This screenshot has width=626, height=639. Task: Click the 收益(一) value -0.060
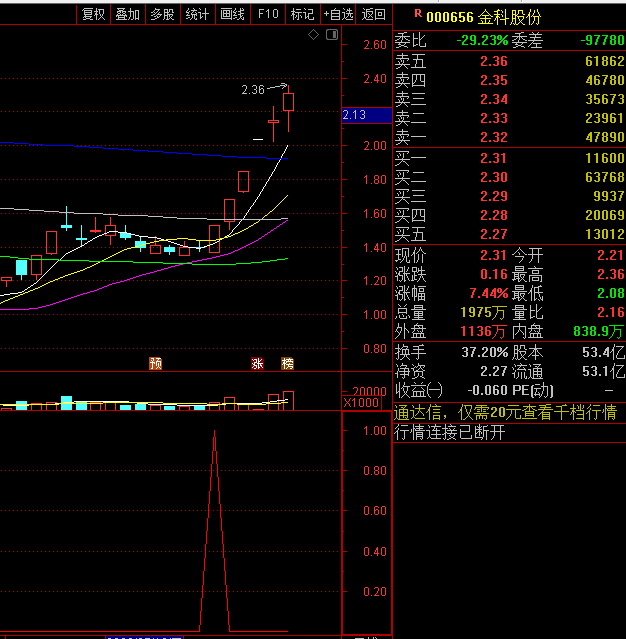point(487,390)
